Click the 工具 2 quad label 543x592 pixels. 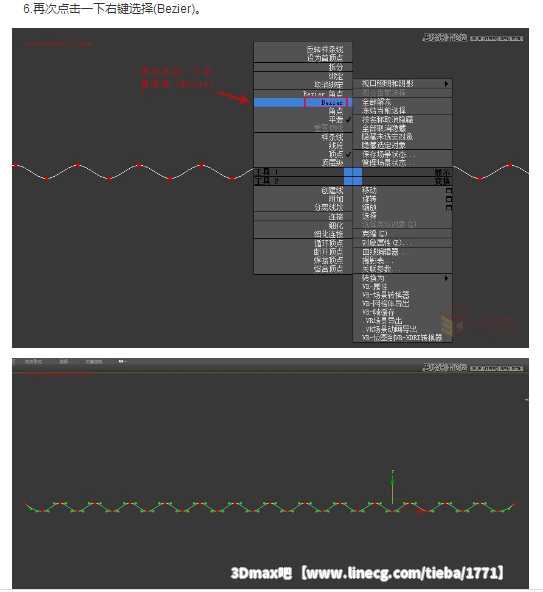267,181
